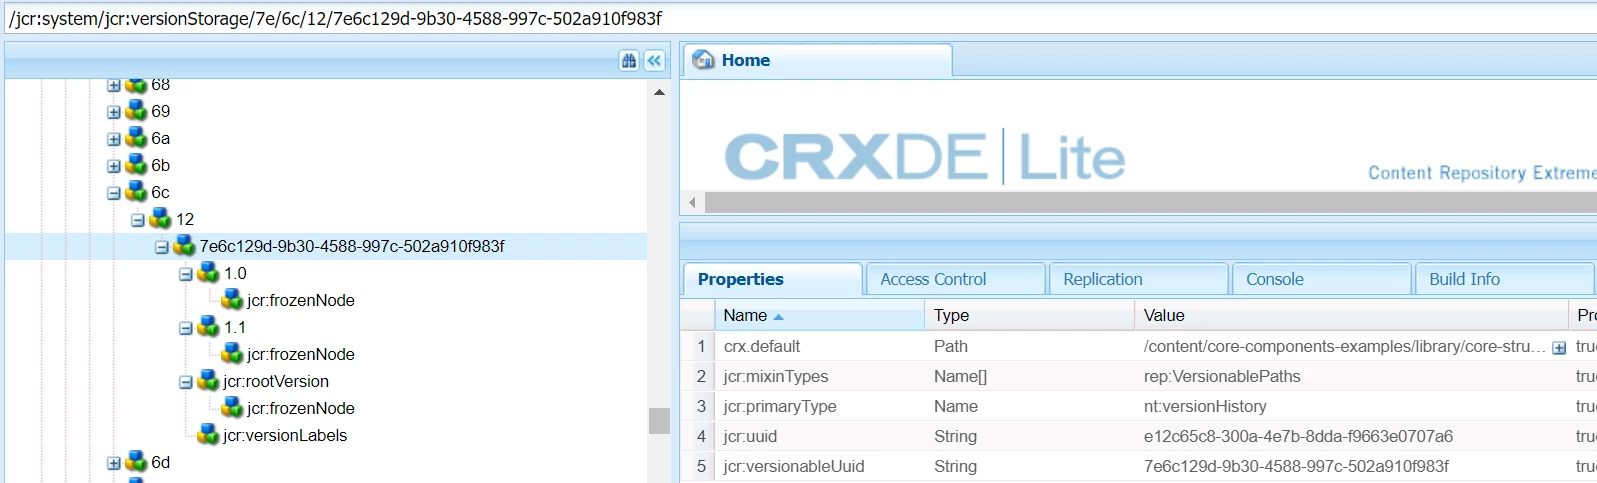
Task: Click the binoculars search icon in tree panel
Action: 629,61
